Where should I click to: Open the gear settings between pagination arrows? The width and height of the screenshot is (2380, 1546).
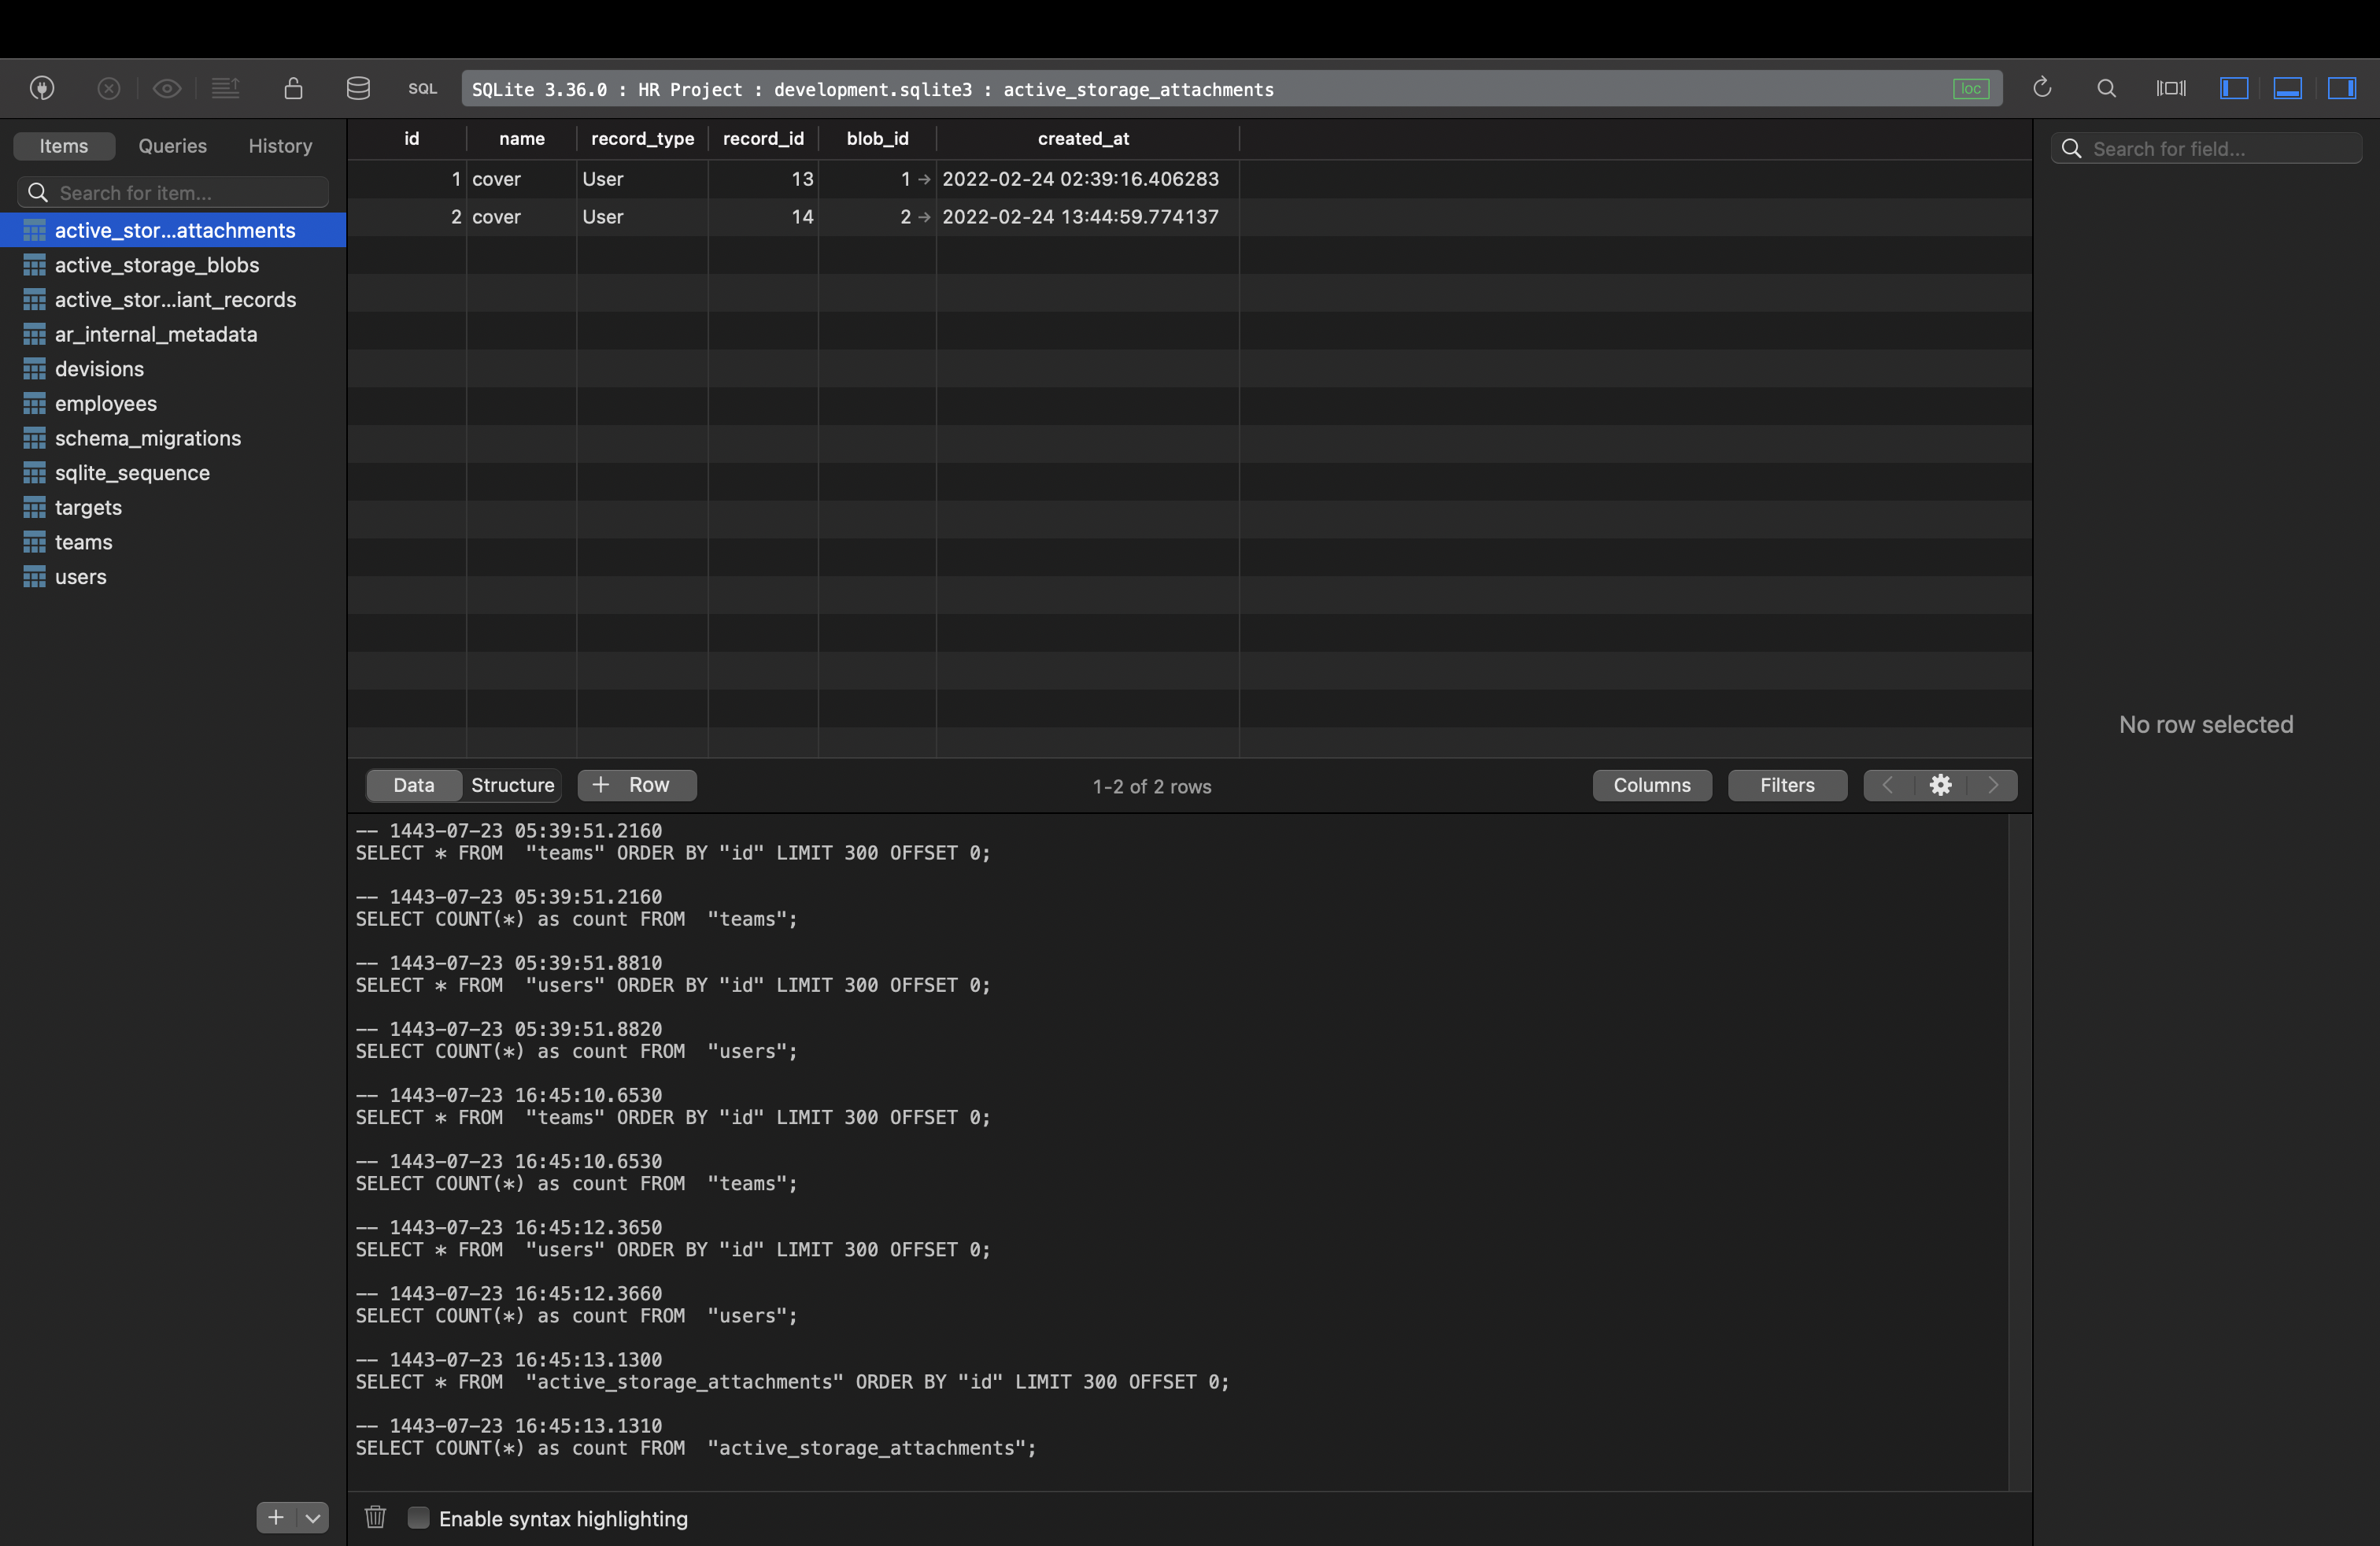click(x=1940, y=785)
